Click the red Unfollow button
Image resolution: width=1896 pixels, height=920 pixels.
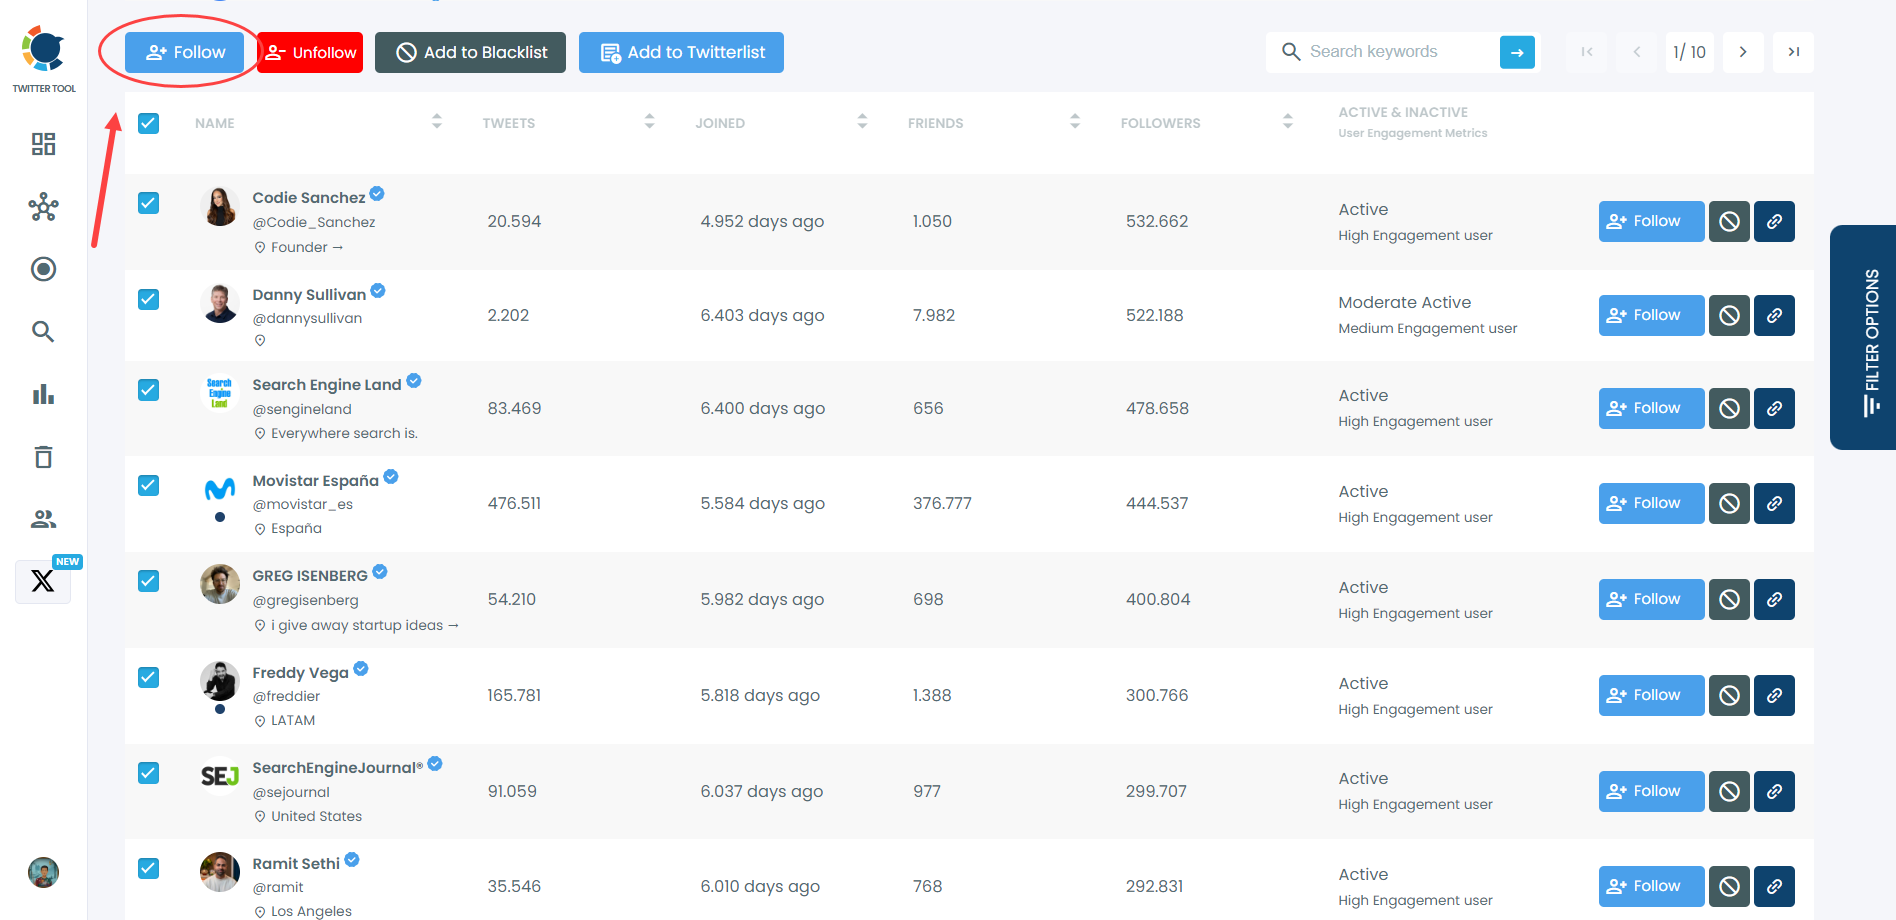point(310,52)
